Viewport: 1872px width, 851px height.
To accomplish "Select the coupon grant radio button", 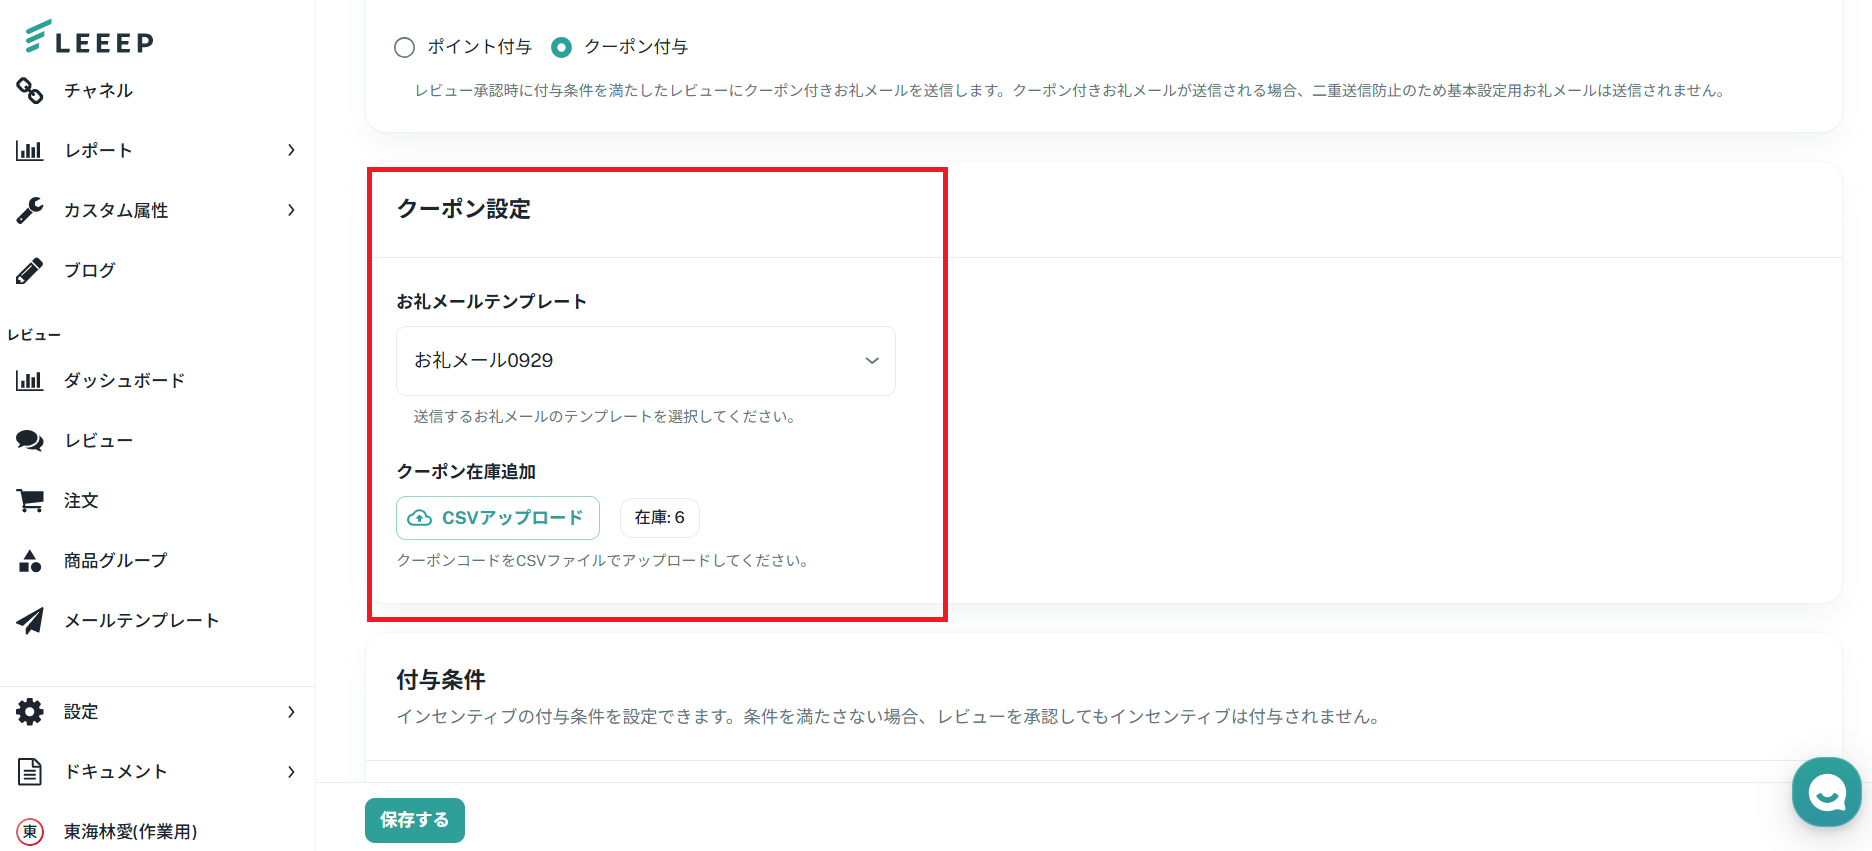I will tap(562, 47).
